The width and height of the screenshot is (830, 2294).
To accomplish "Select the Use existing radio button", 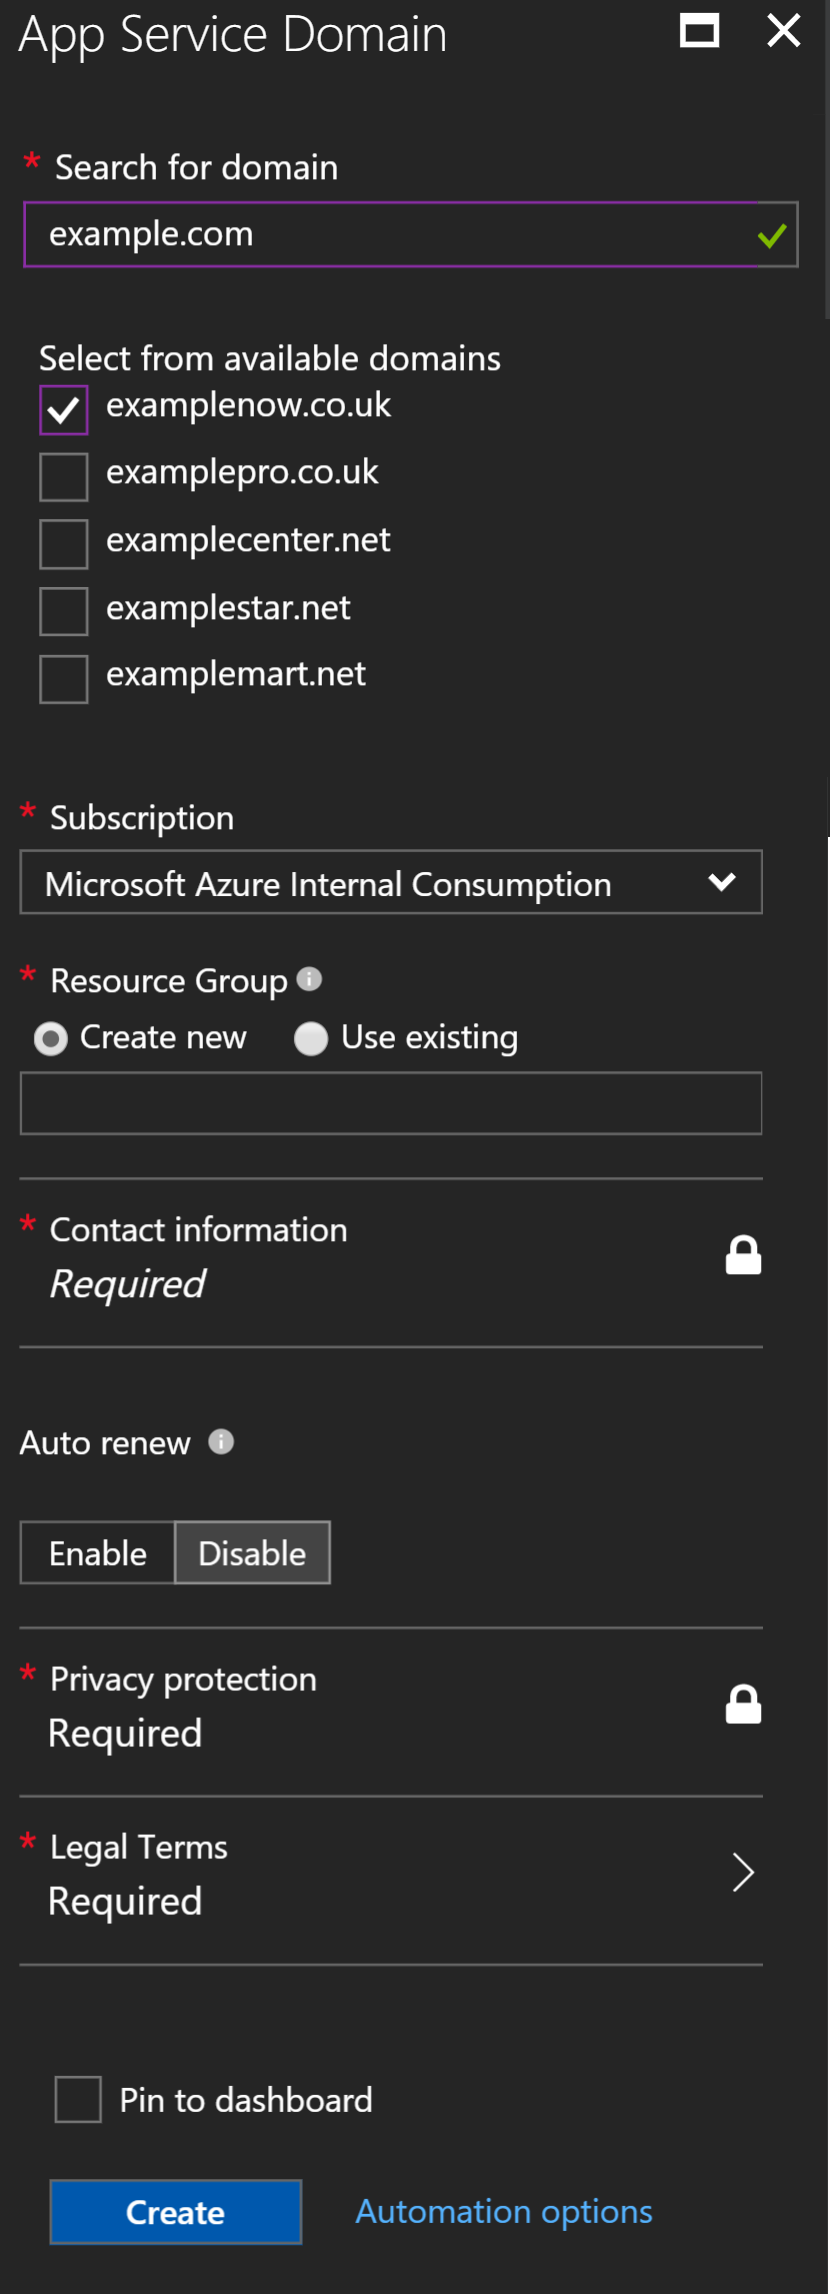I will pyautogui.click(x=311, y=1039).
